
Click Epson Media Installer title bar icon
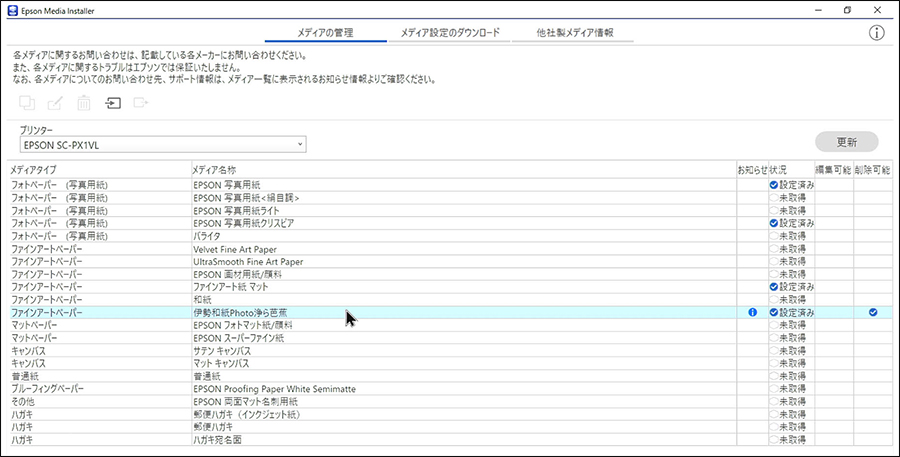click(13, 10)
